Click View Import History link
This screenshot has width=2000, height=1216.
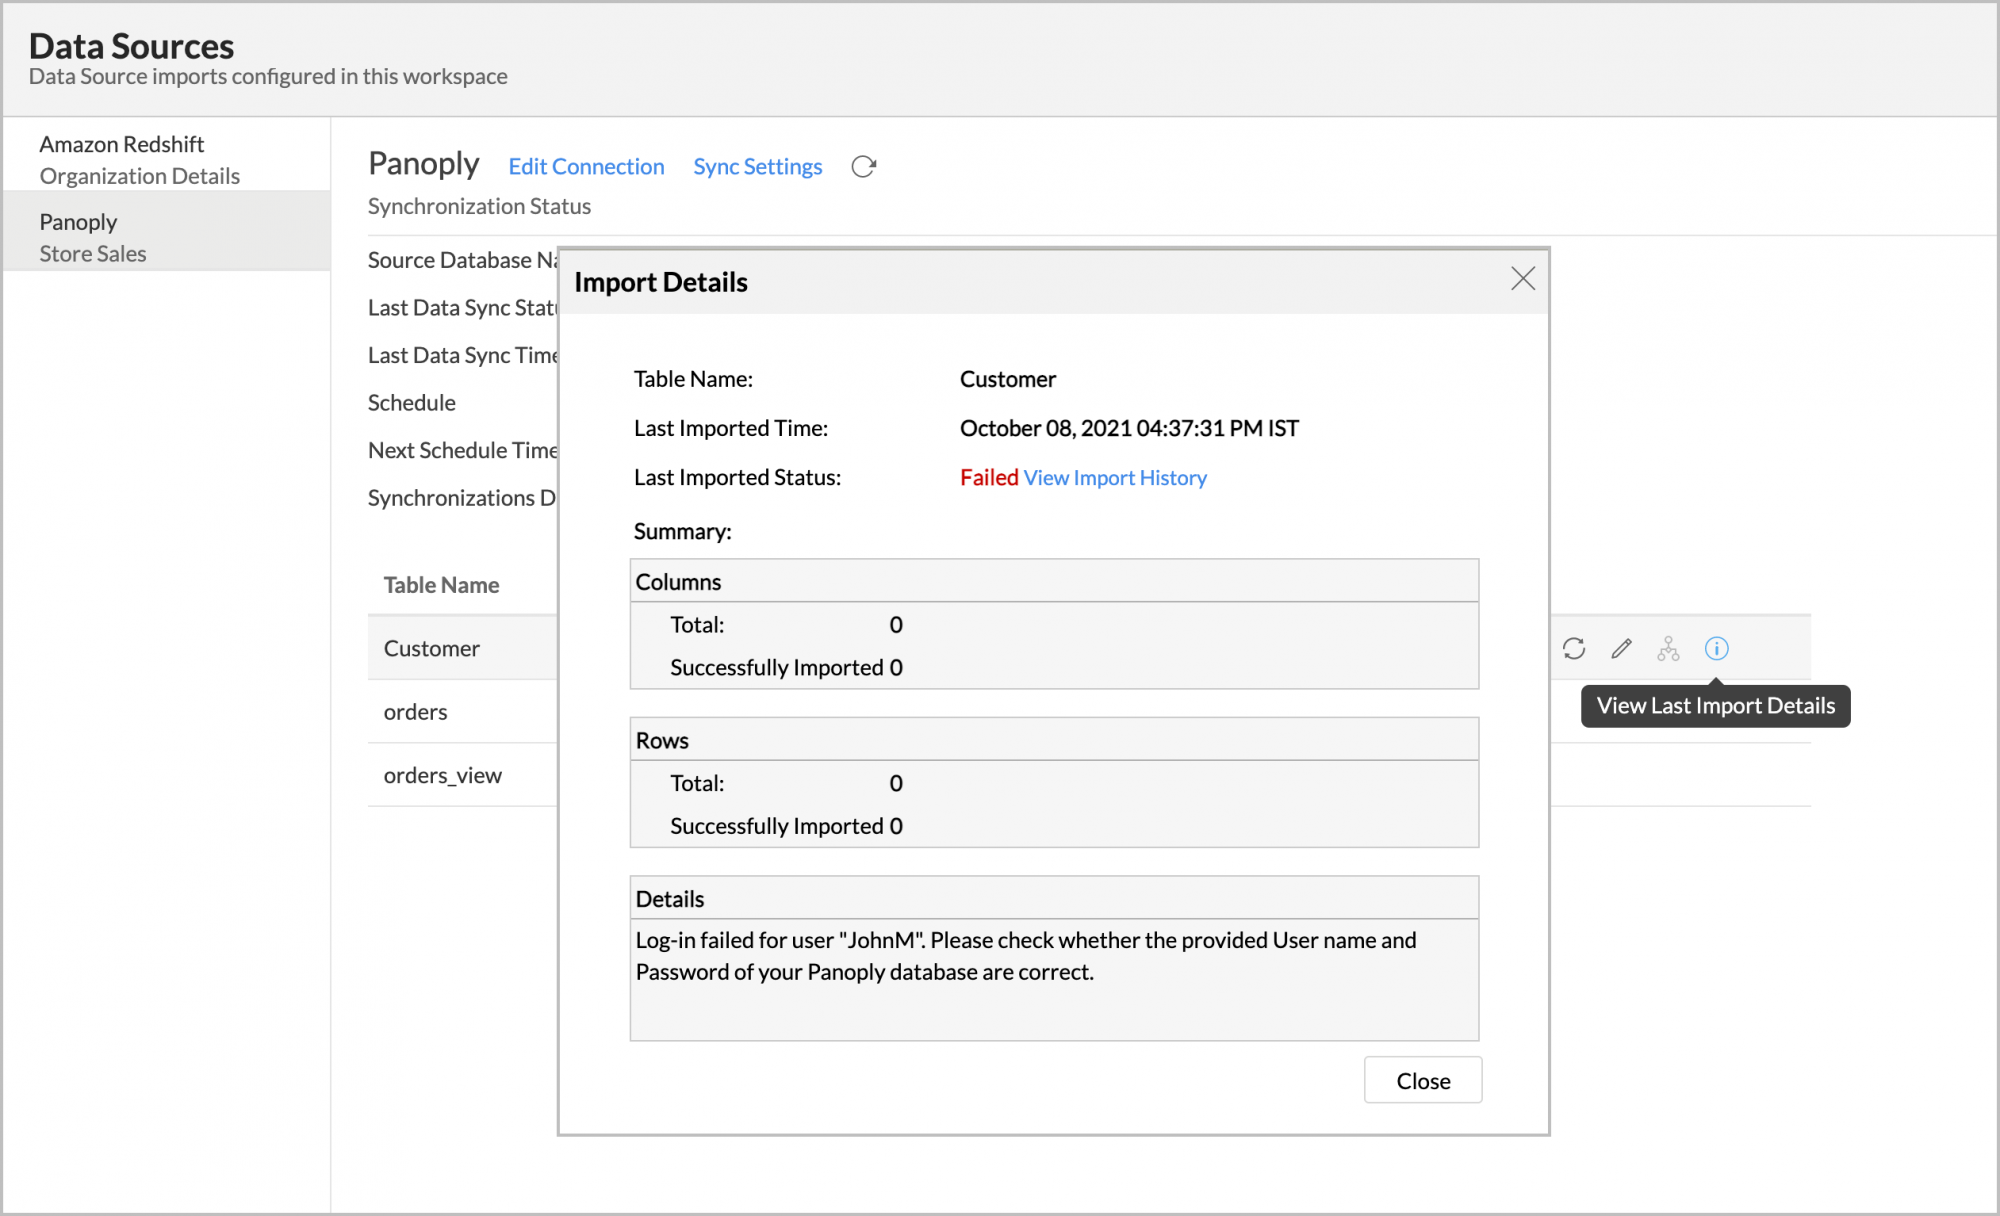1115,478
